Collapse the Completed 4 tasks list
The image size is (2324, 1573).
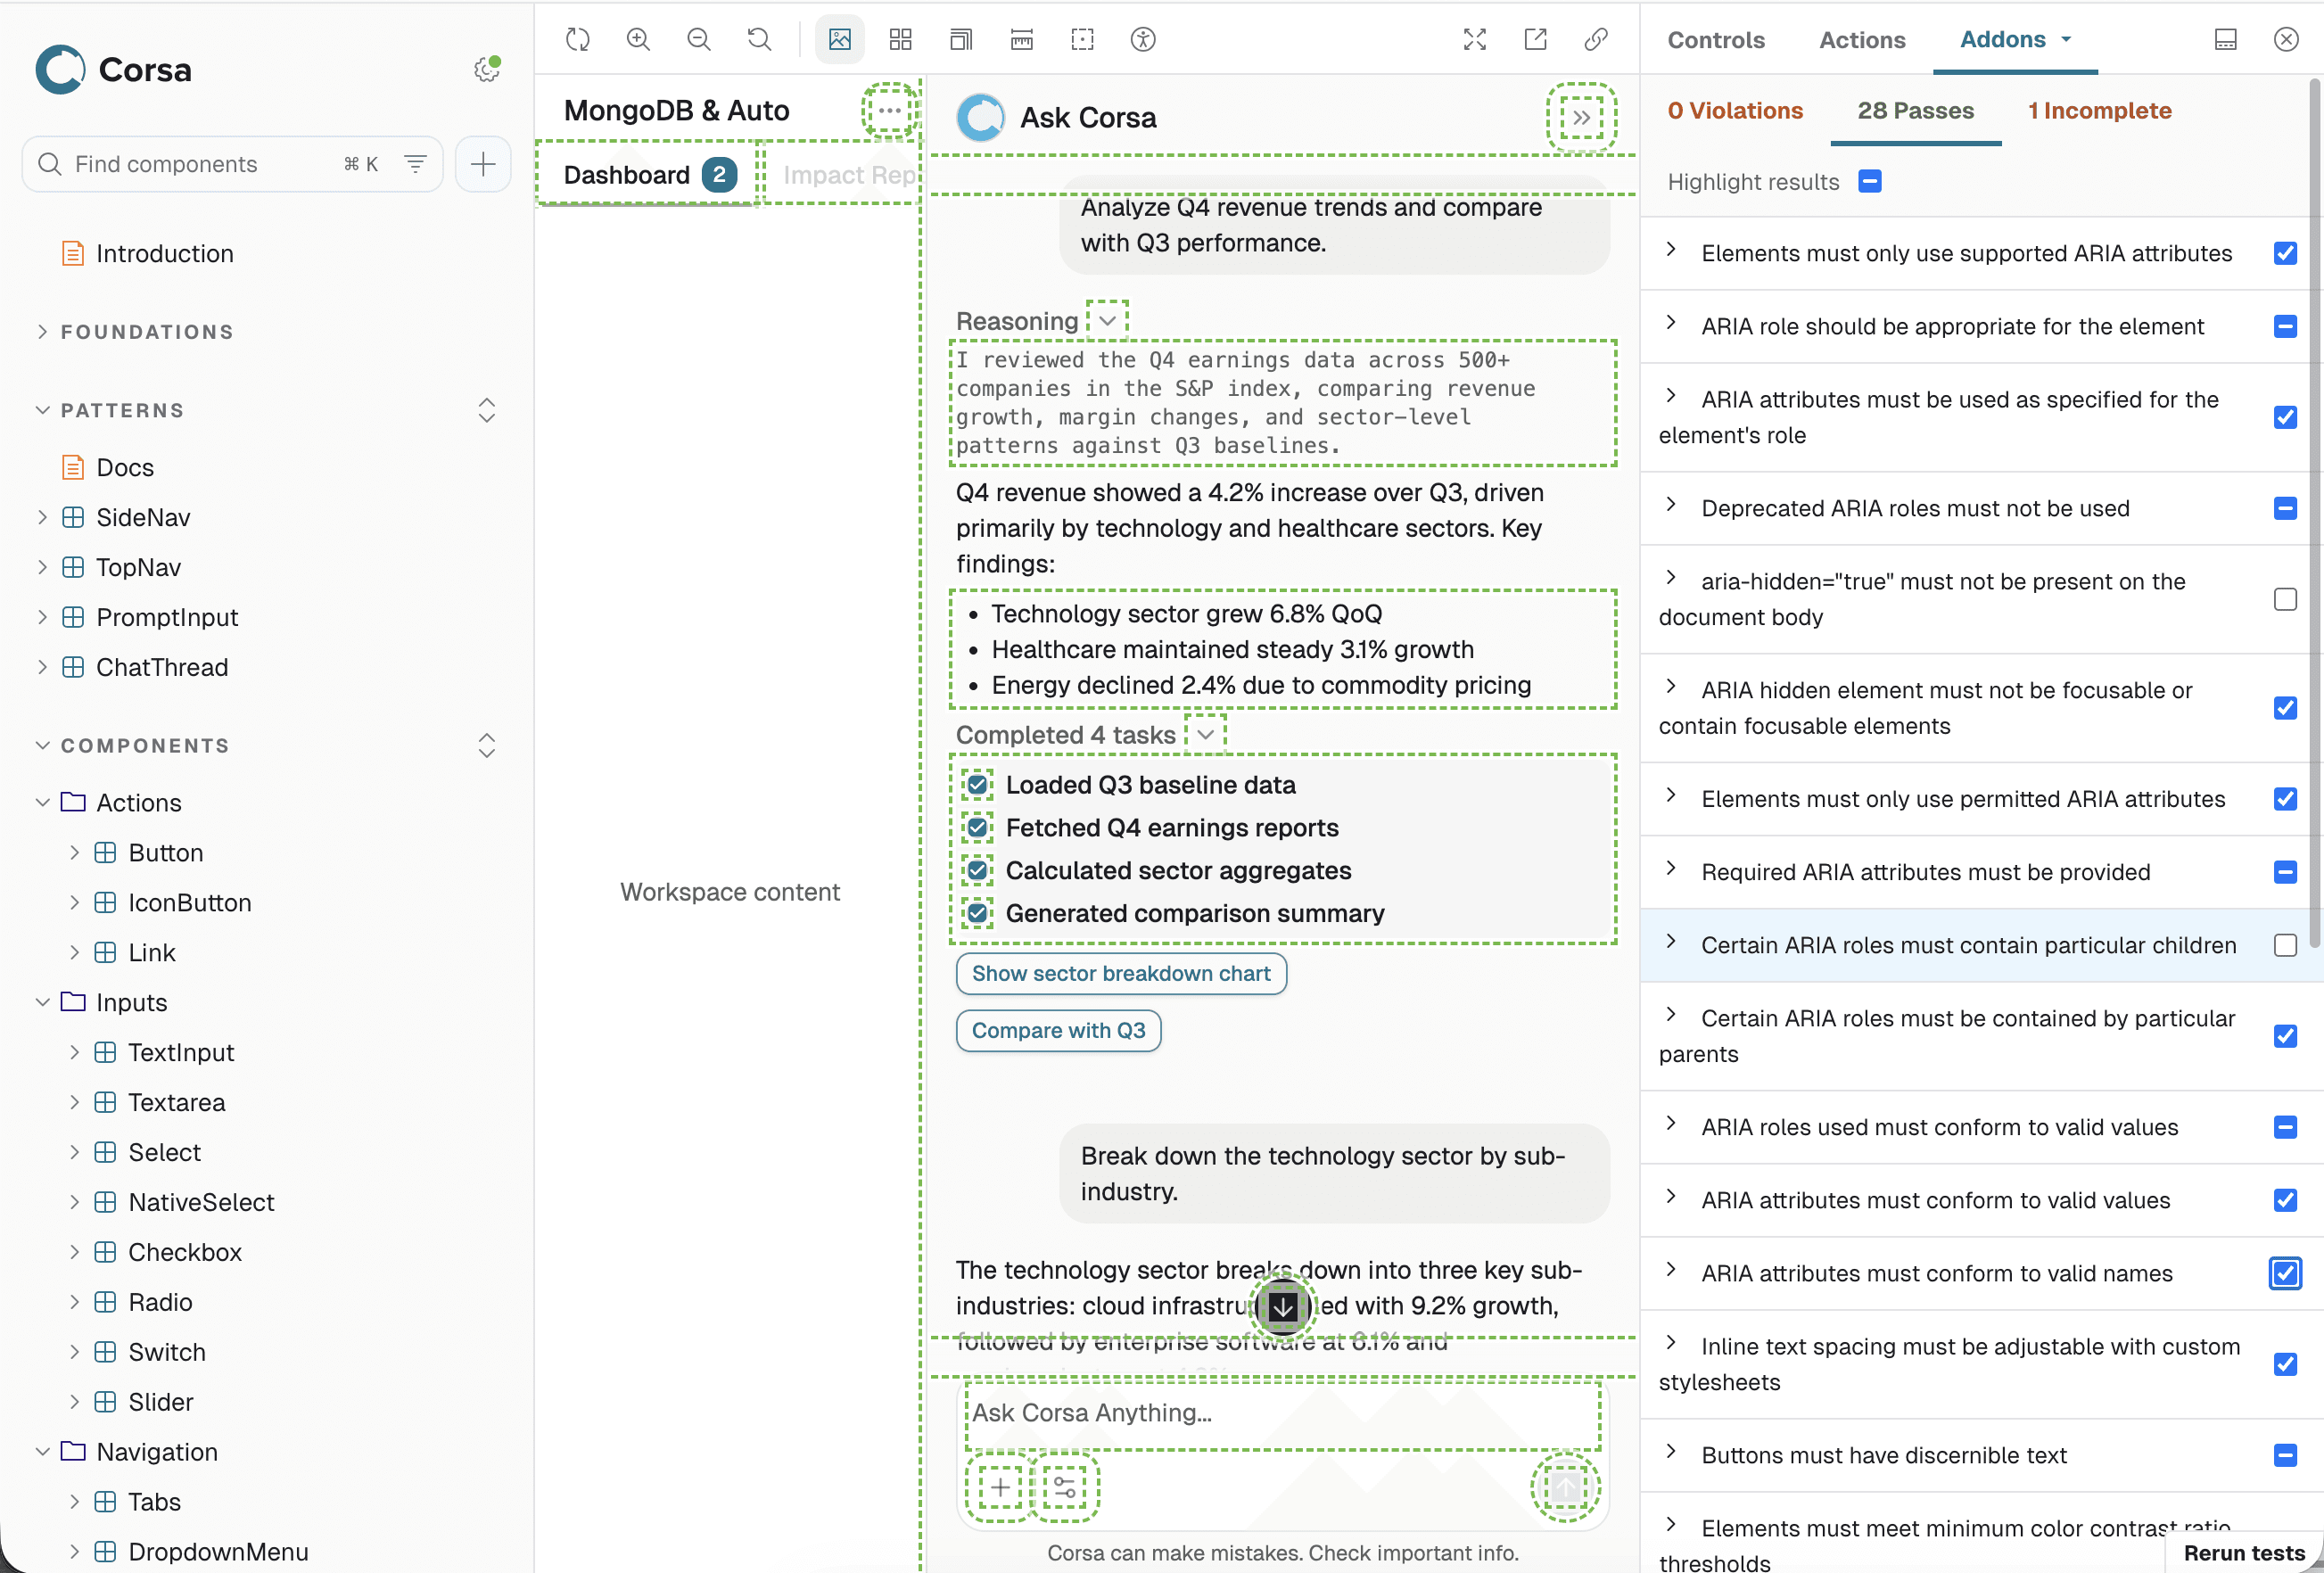coord(1206,734)
